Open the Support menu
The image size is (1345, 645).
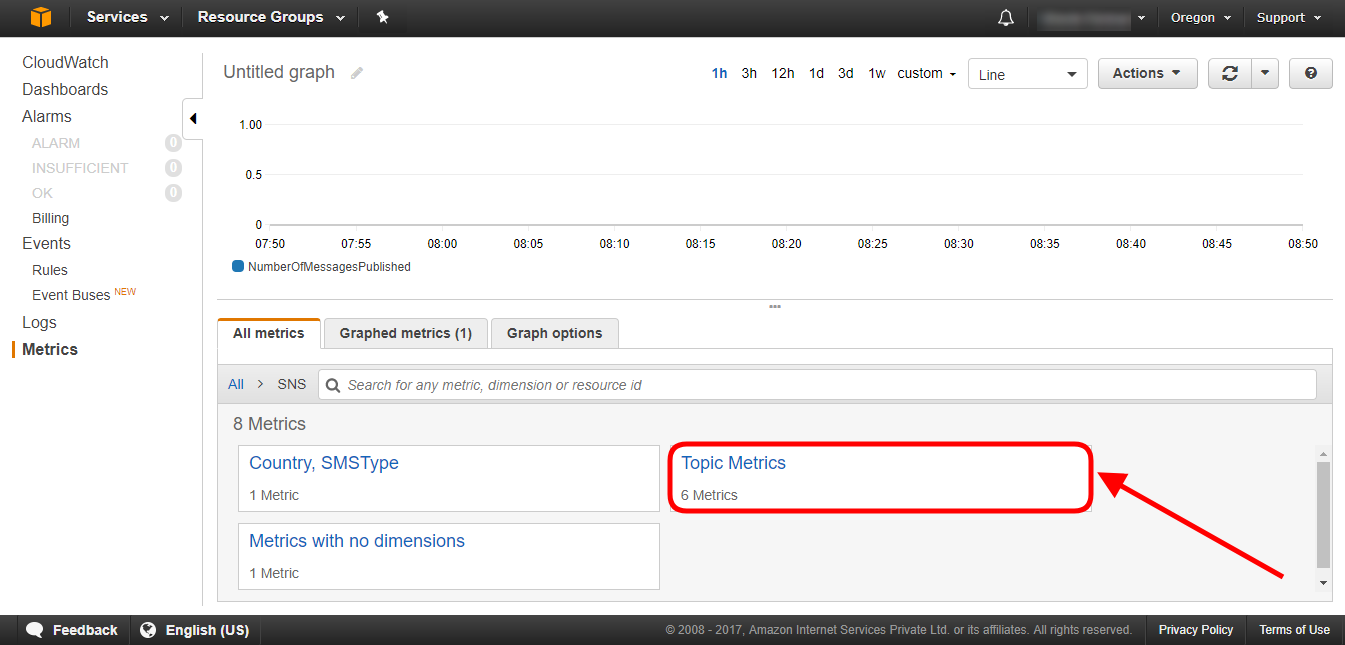pos(1289,18)
